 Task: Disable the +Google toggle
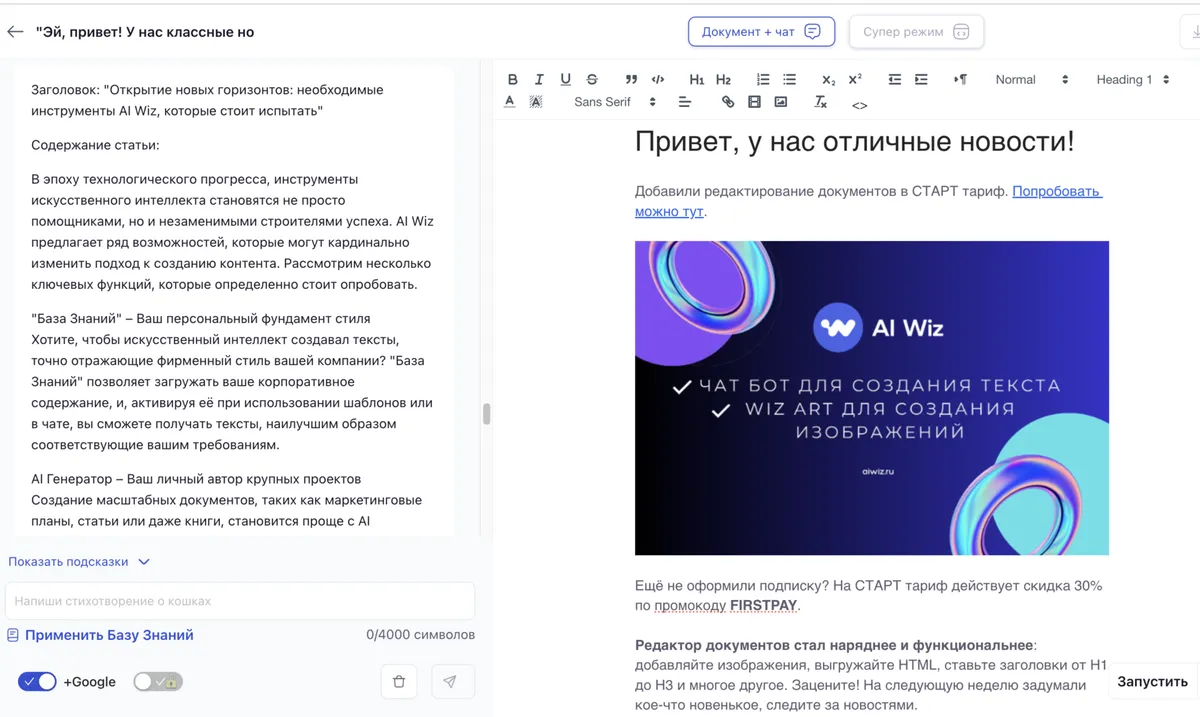pos(37,682)
